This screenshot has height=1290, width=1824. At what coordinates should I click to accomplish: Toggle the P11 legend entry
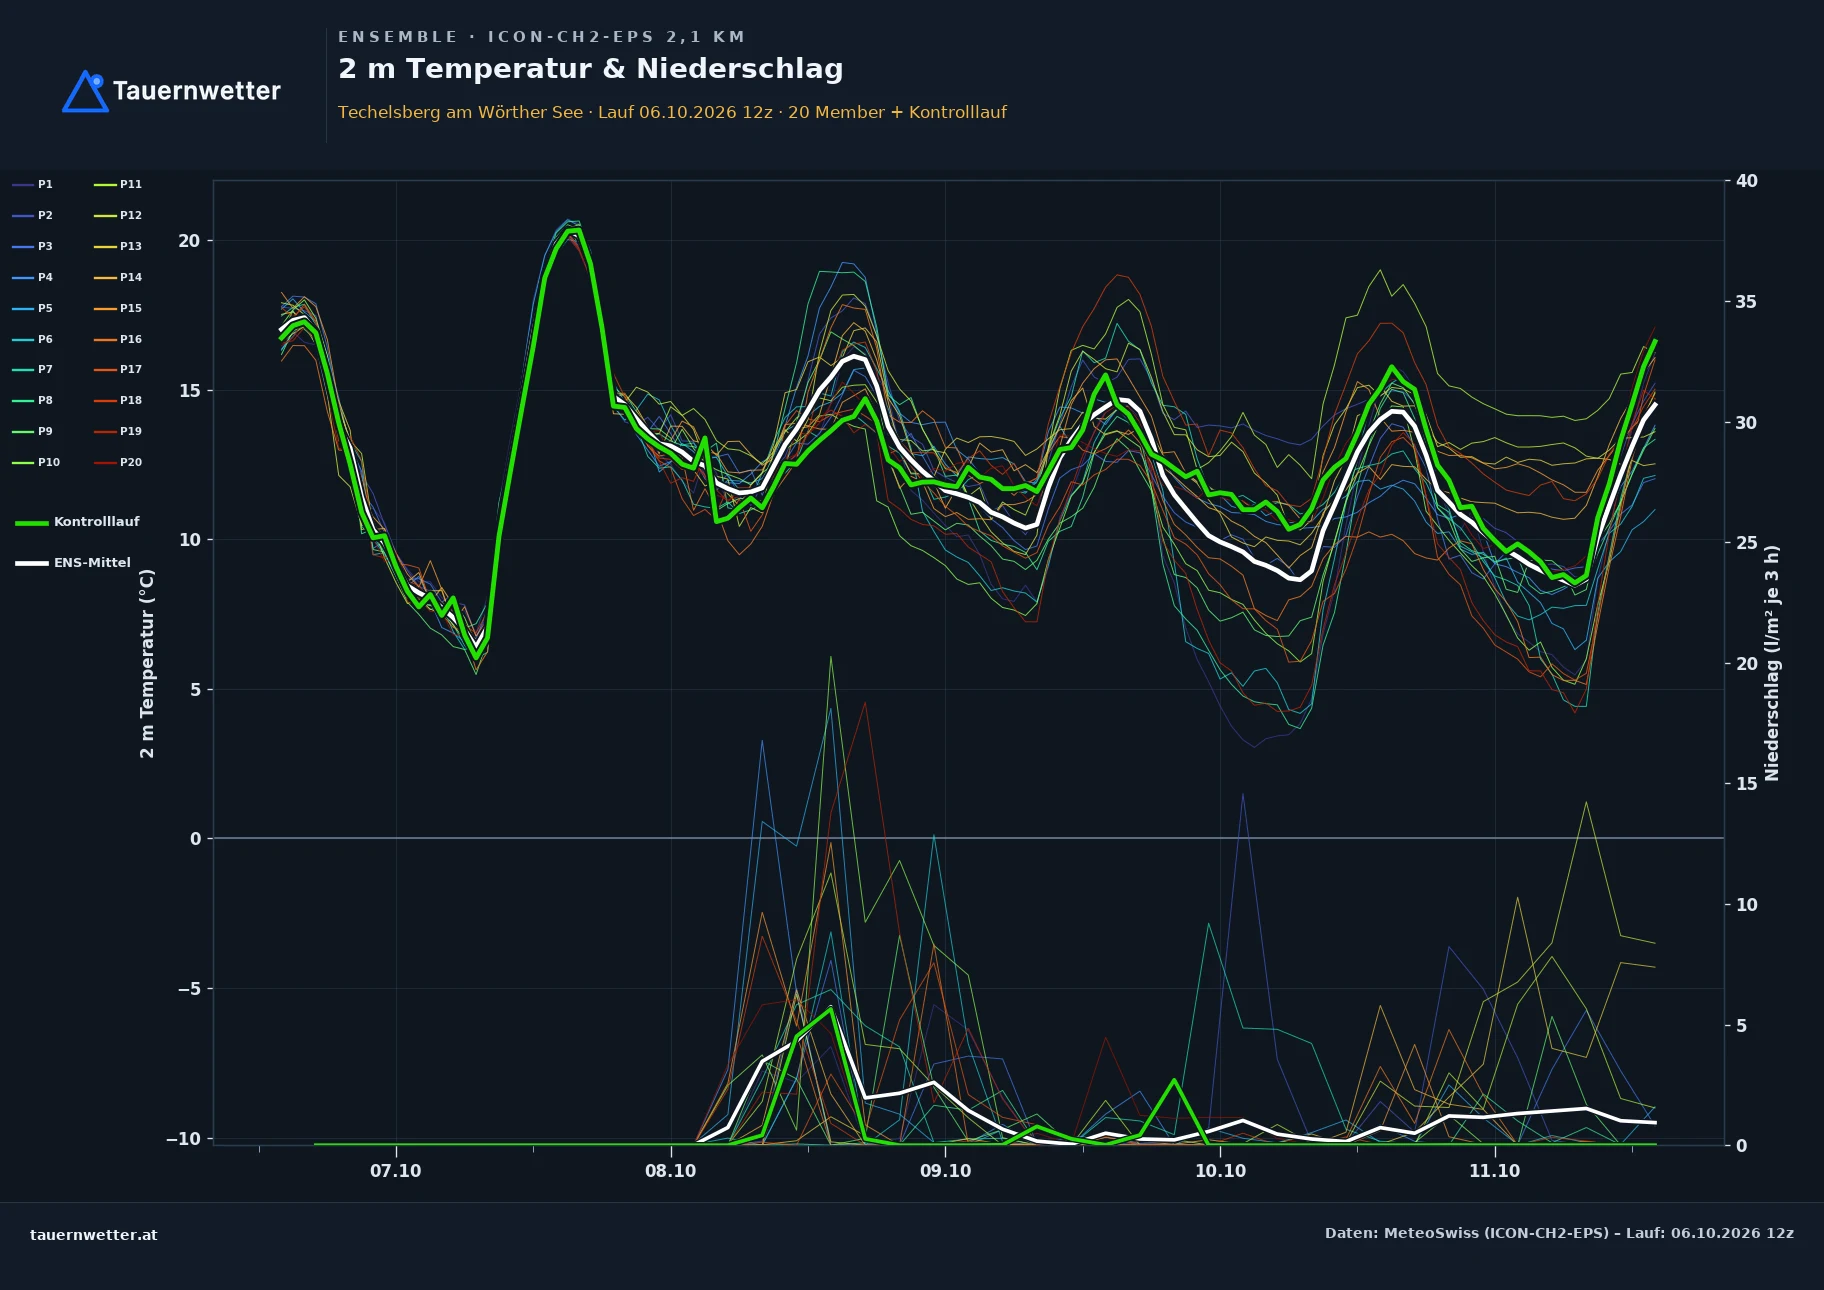(118, 184)
